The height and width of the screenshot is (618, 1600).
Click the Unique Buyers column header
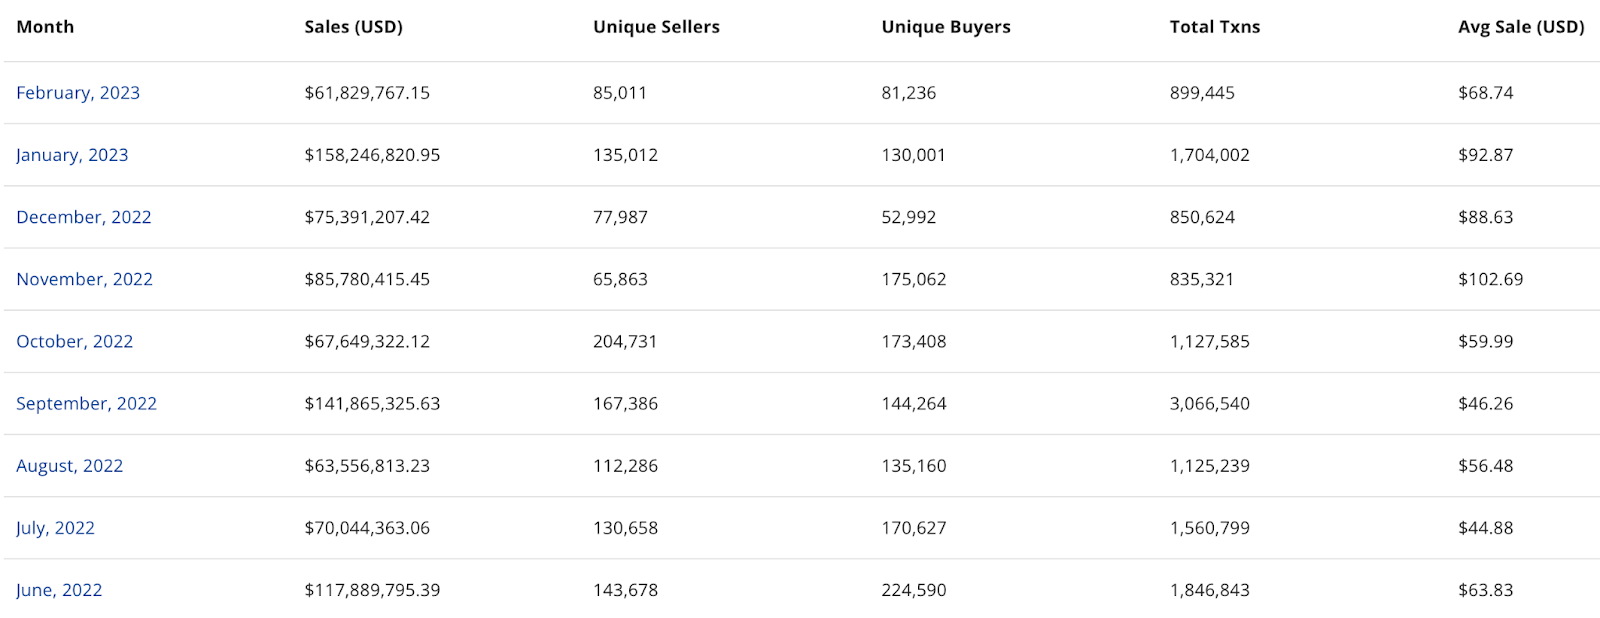click(x=945, y=27)
